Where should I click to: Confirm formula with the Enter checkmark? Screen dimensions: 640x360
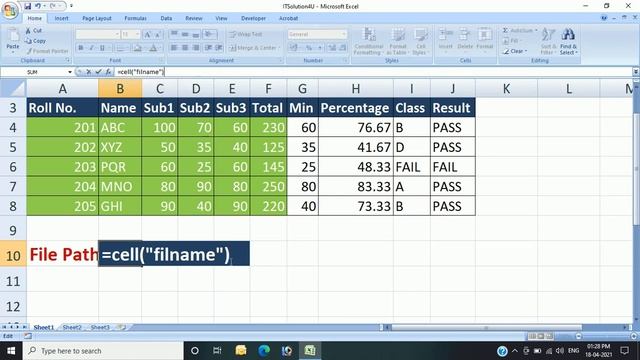tap(98, 72)
